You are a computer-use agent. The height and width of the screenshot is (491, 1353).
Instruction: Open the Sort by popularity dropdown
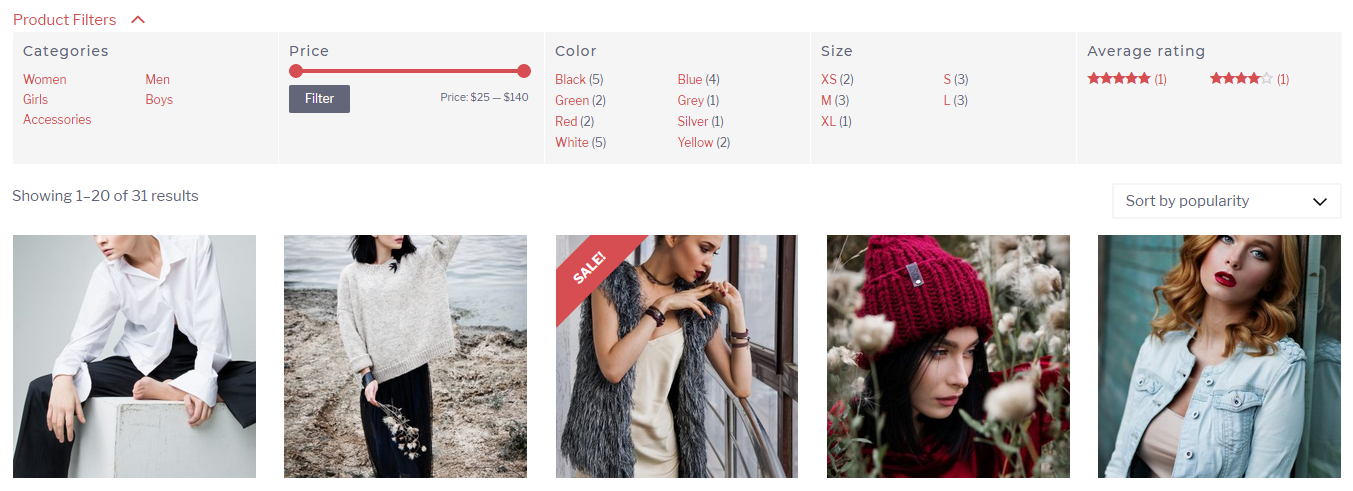coord(1226,201)
